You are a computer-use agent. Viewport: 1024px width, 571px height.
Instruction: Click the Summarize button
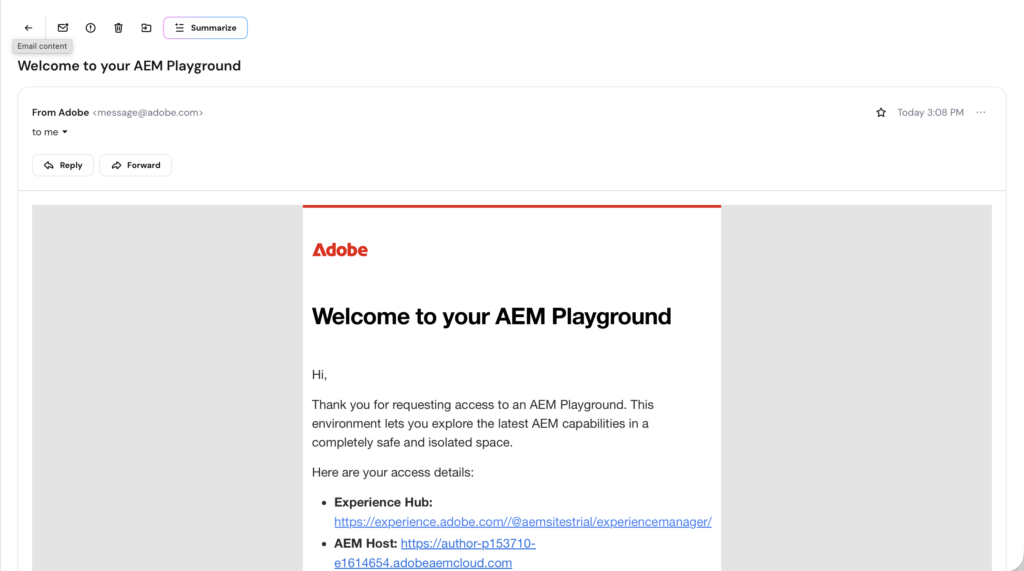click(x=205, y=28)
